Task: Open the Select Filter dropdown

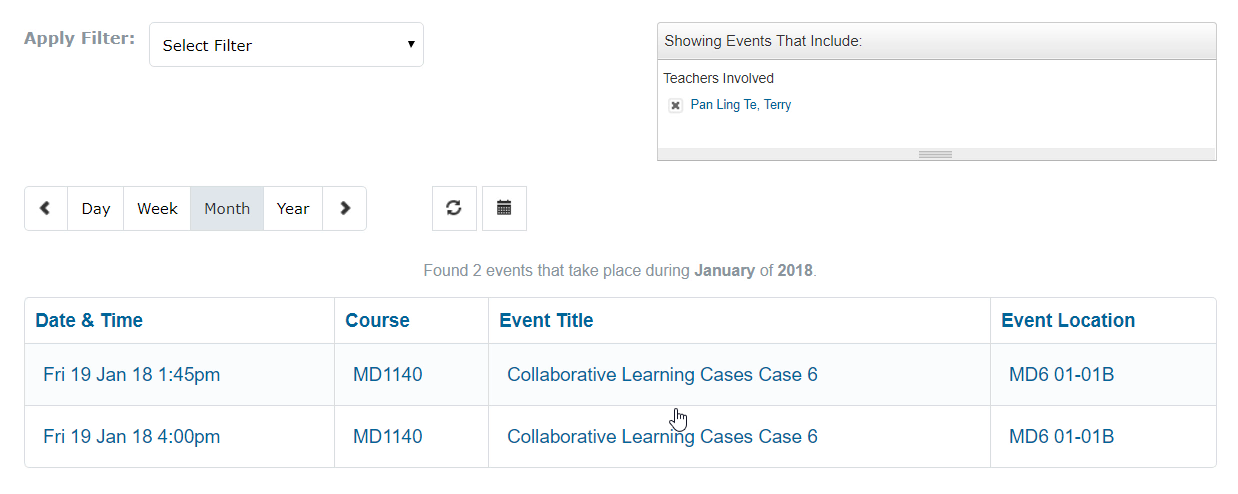Action: (286, 45)
